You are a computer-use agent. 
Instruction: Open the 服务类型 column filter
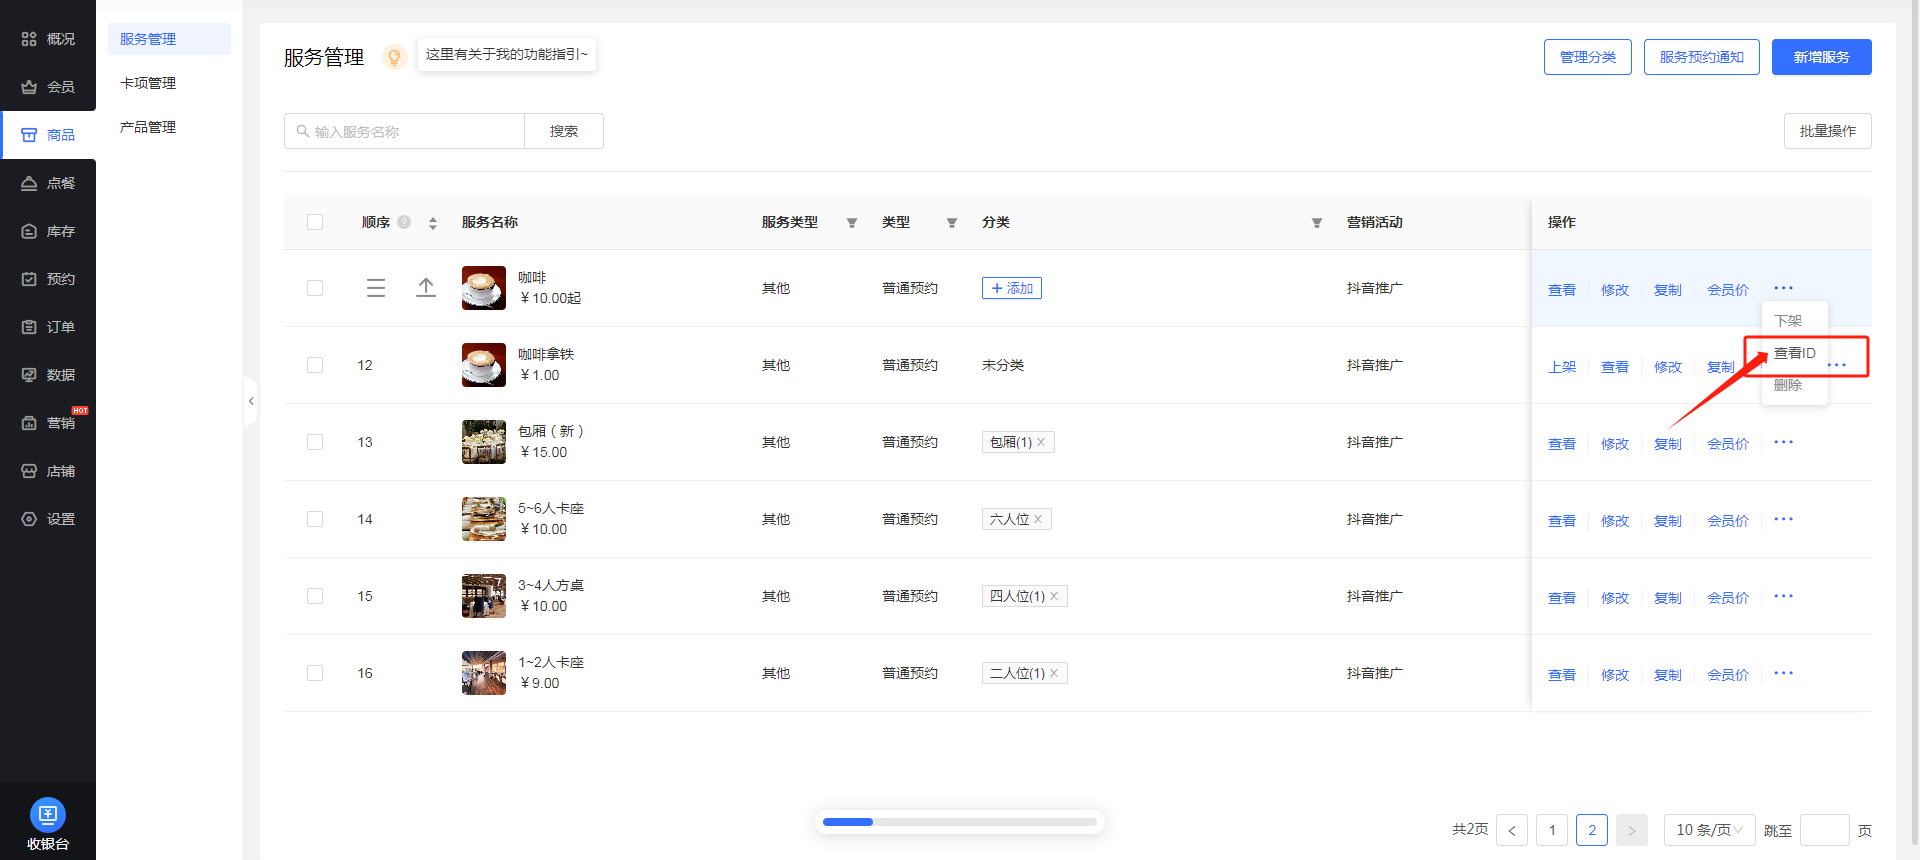click(x=852, y=223)
